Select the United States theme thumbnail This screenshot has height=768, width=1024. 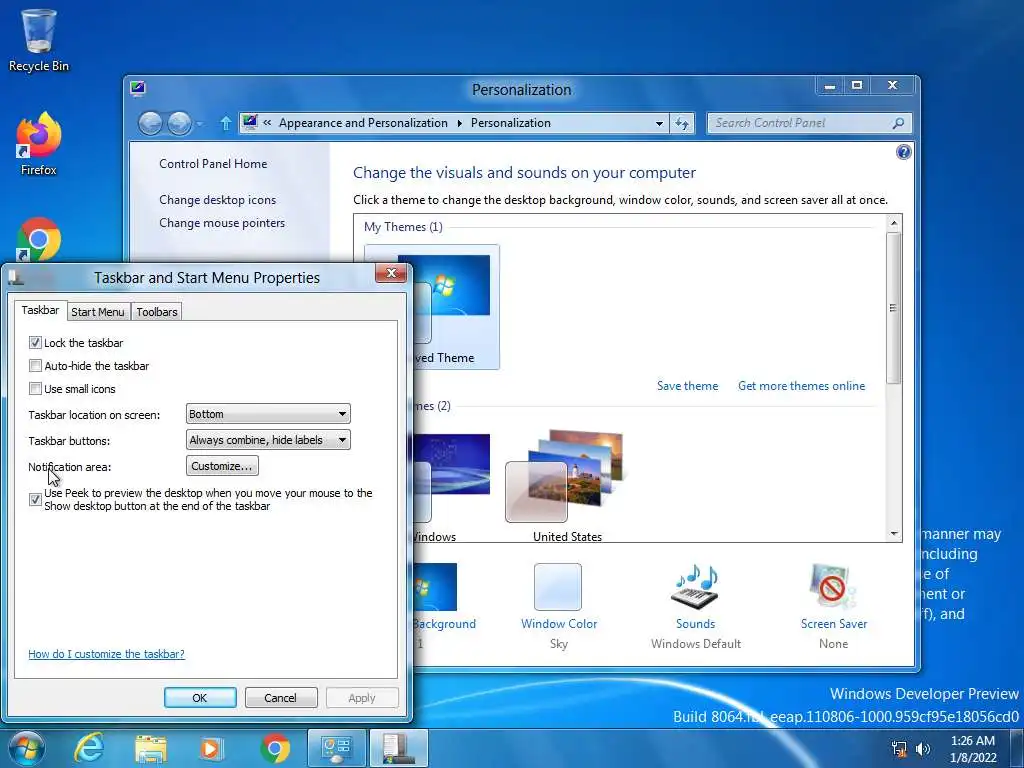(567, 485)
